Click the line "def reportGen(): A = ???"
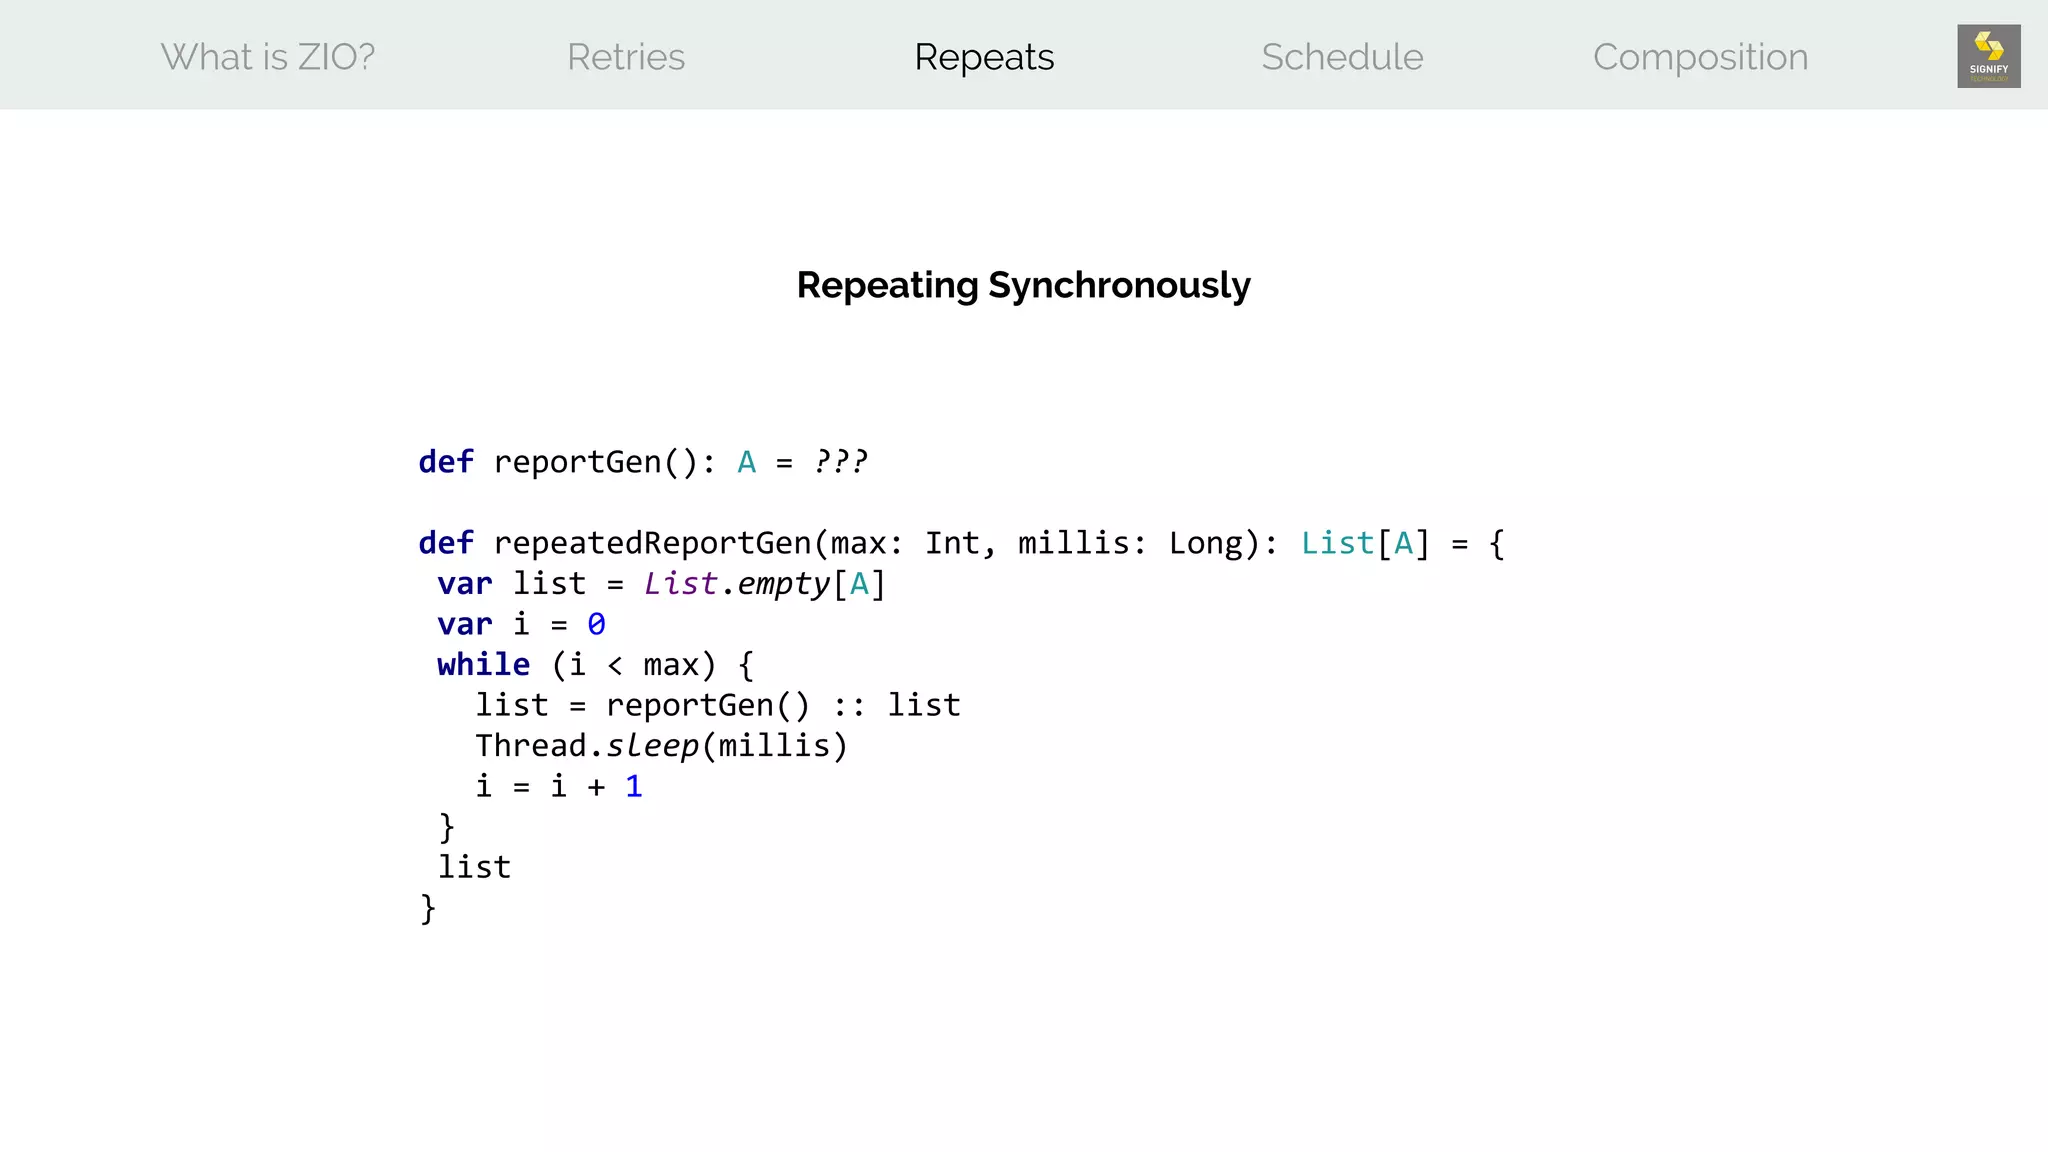 [x=643, y=462]
